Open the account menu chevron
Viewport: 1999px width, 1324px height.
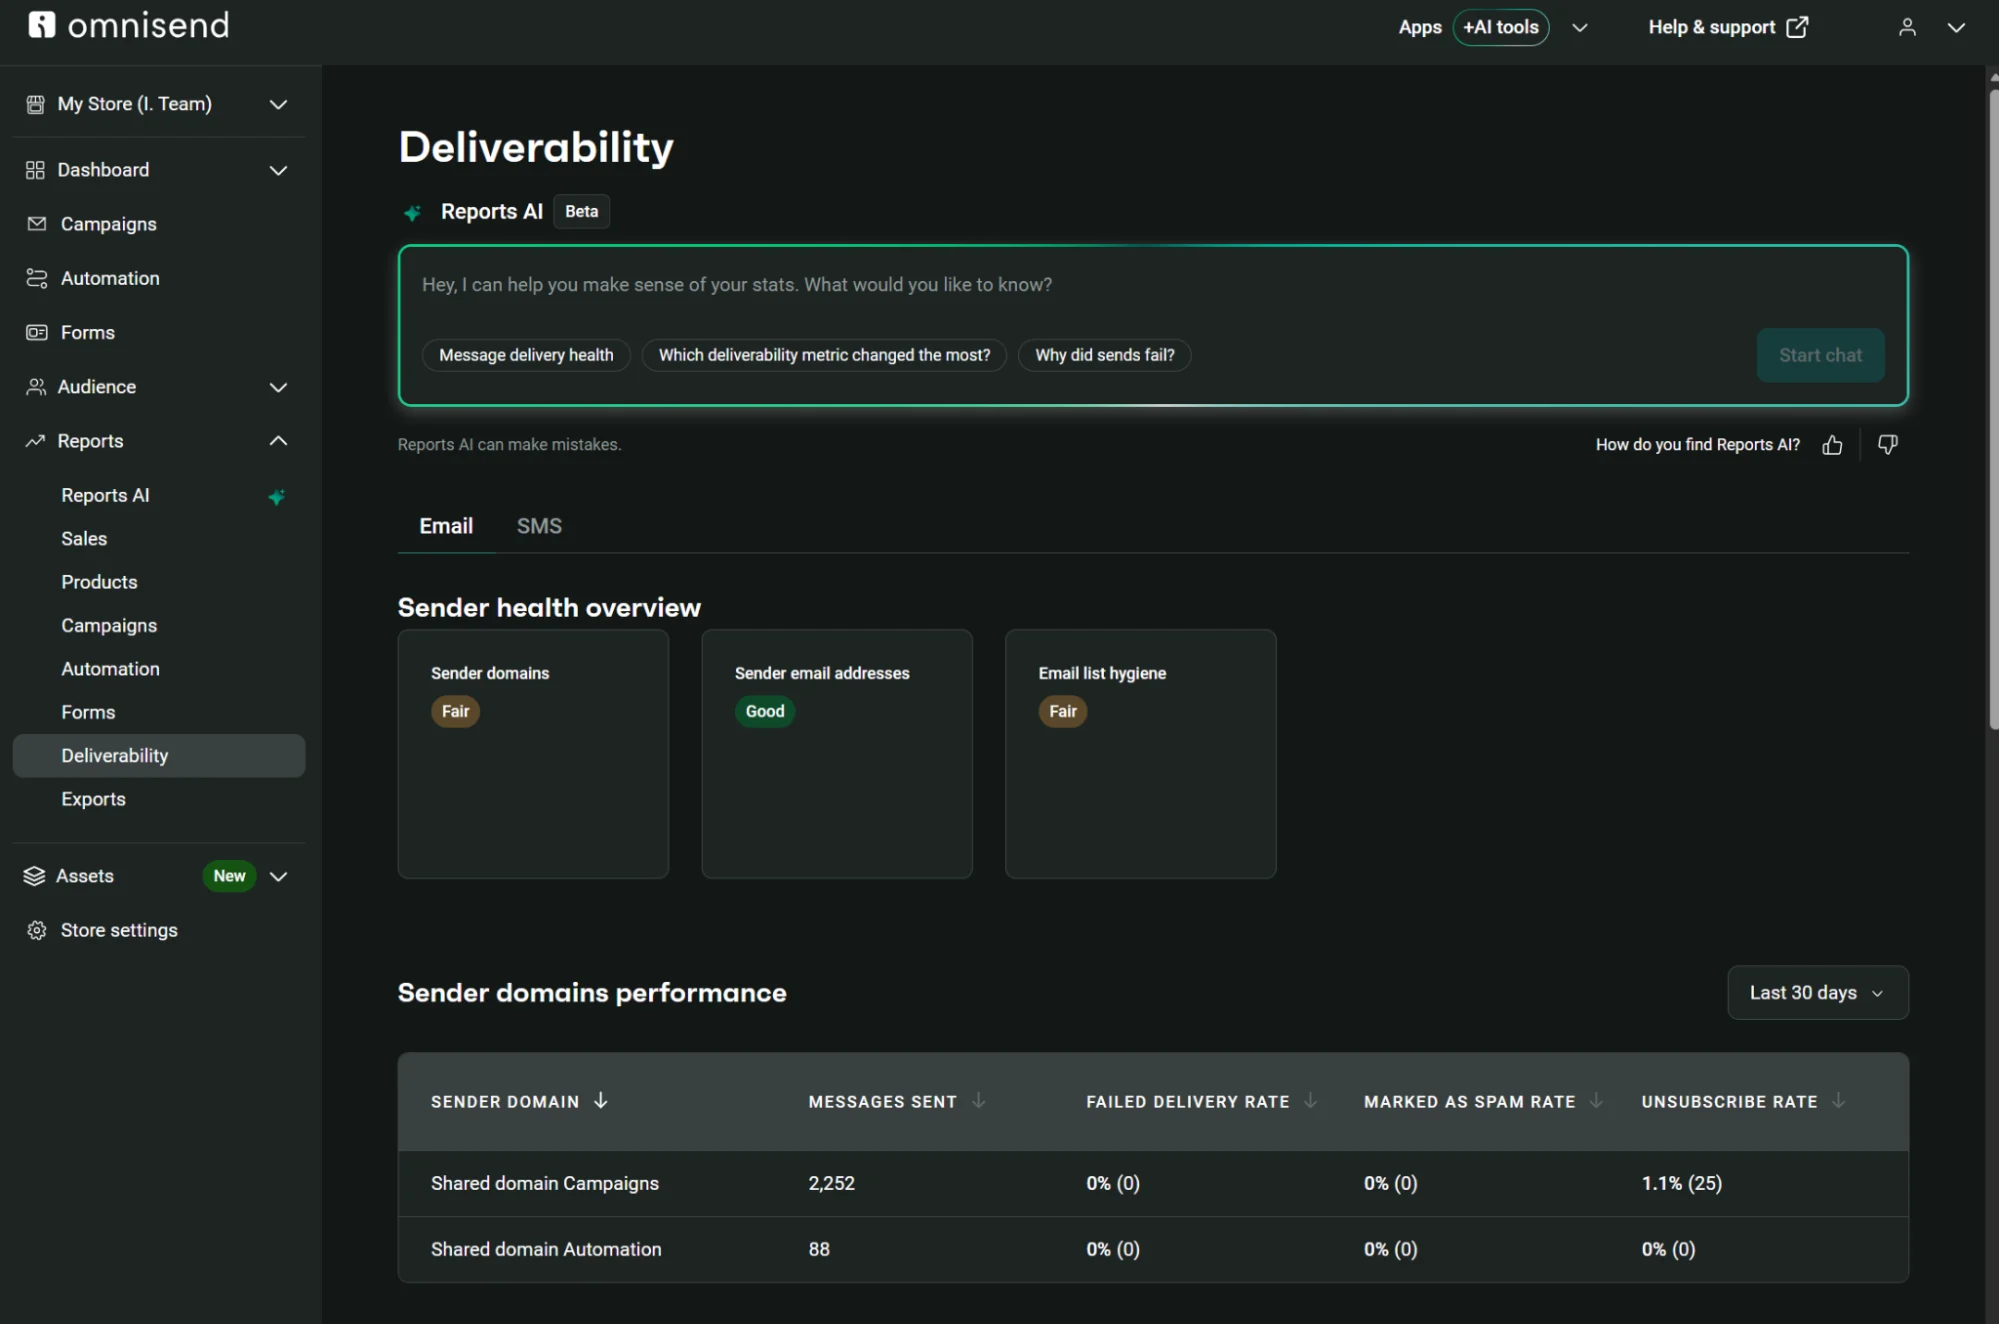[1955, 27]
